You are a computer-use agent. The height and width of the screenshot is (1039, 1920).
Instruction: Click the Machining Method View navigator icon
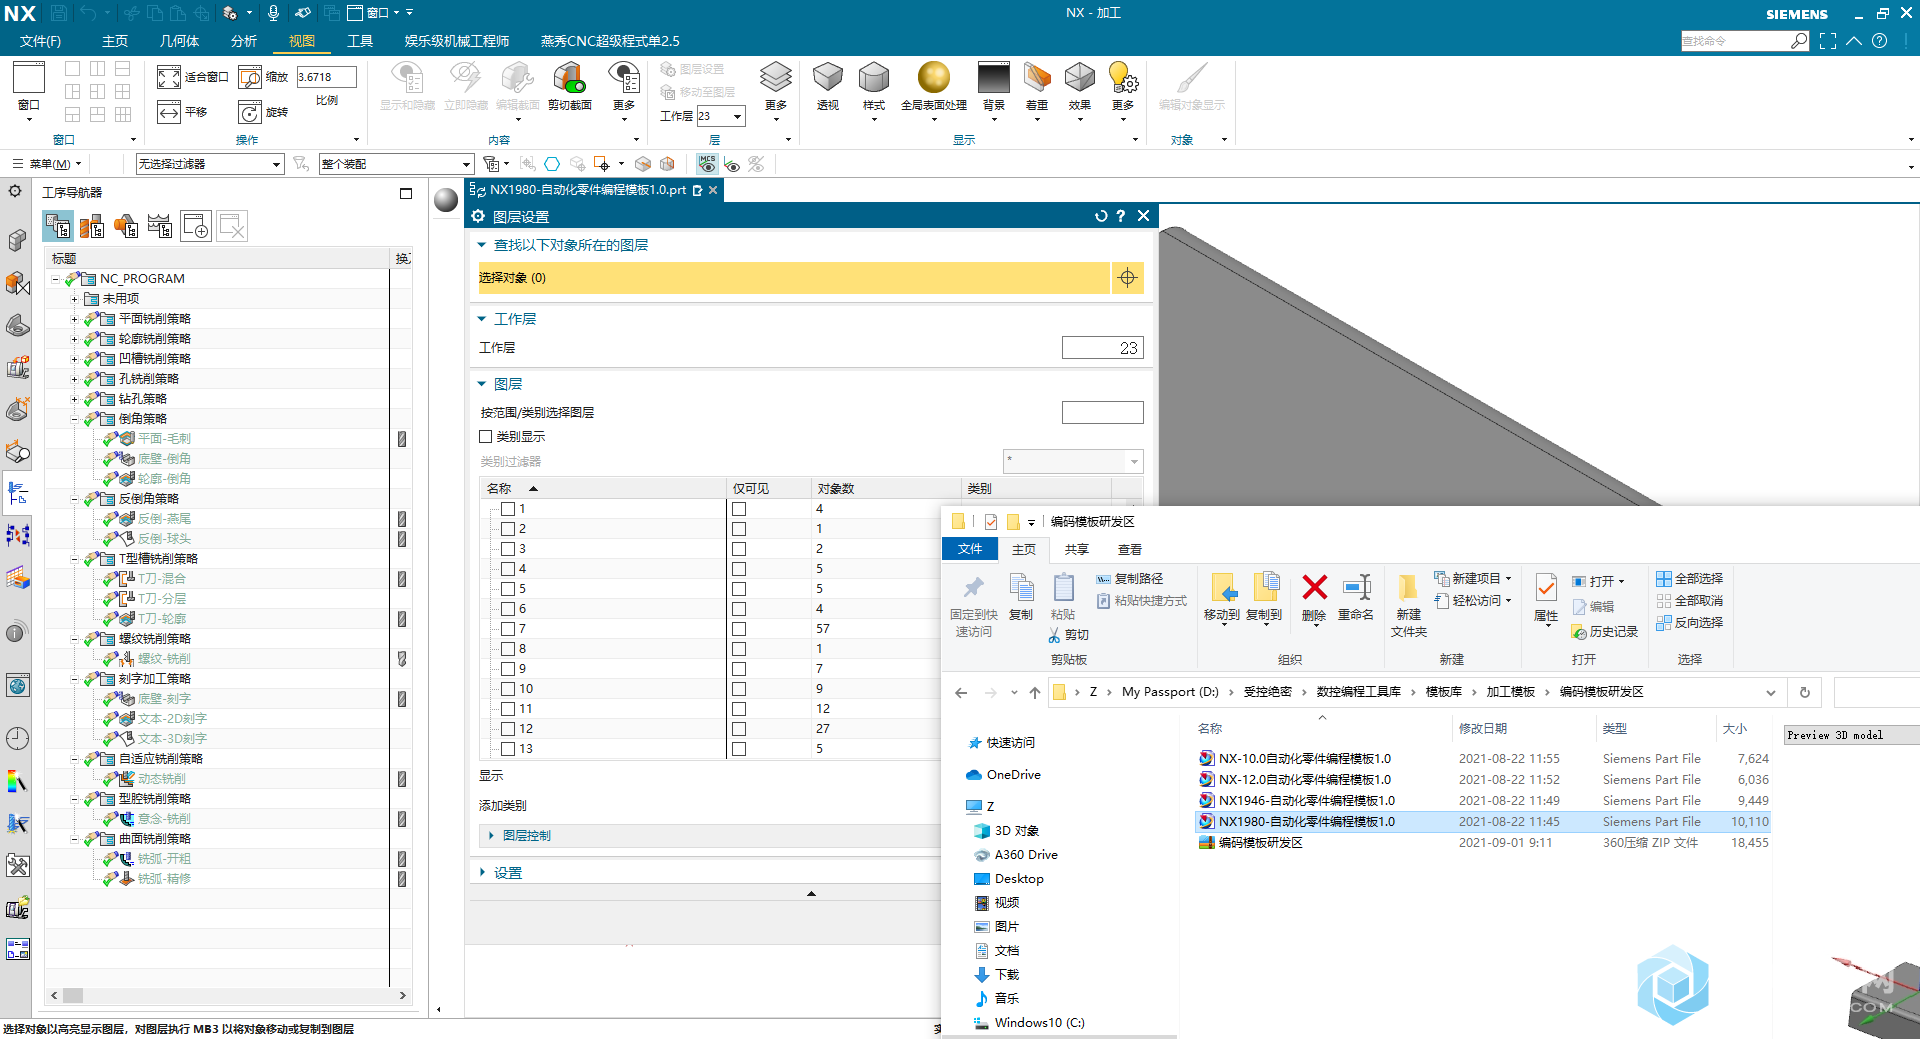(x=160, y=227)
